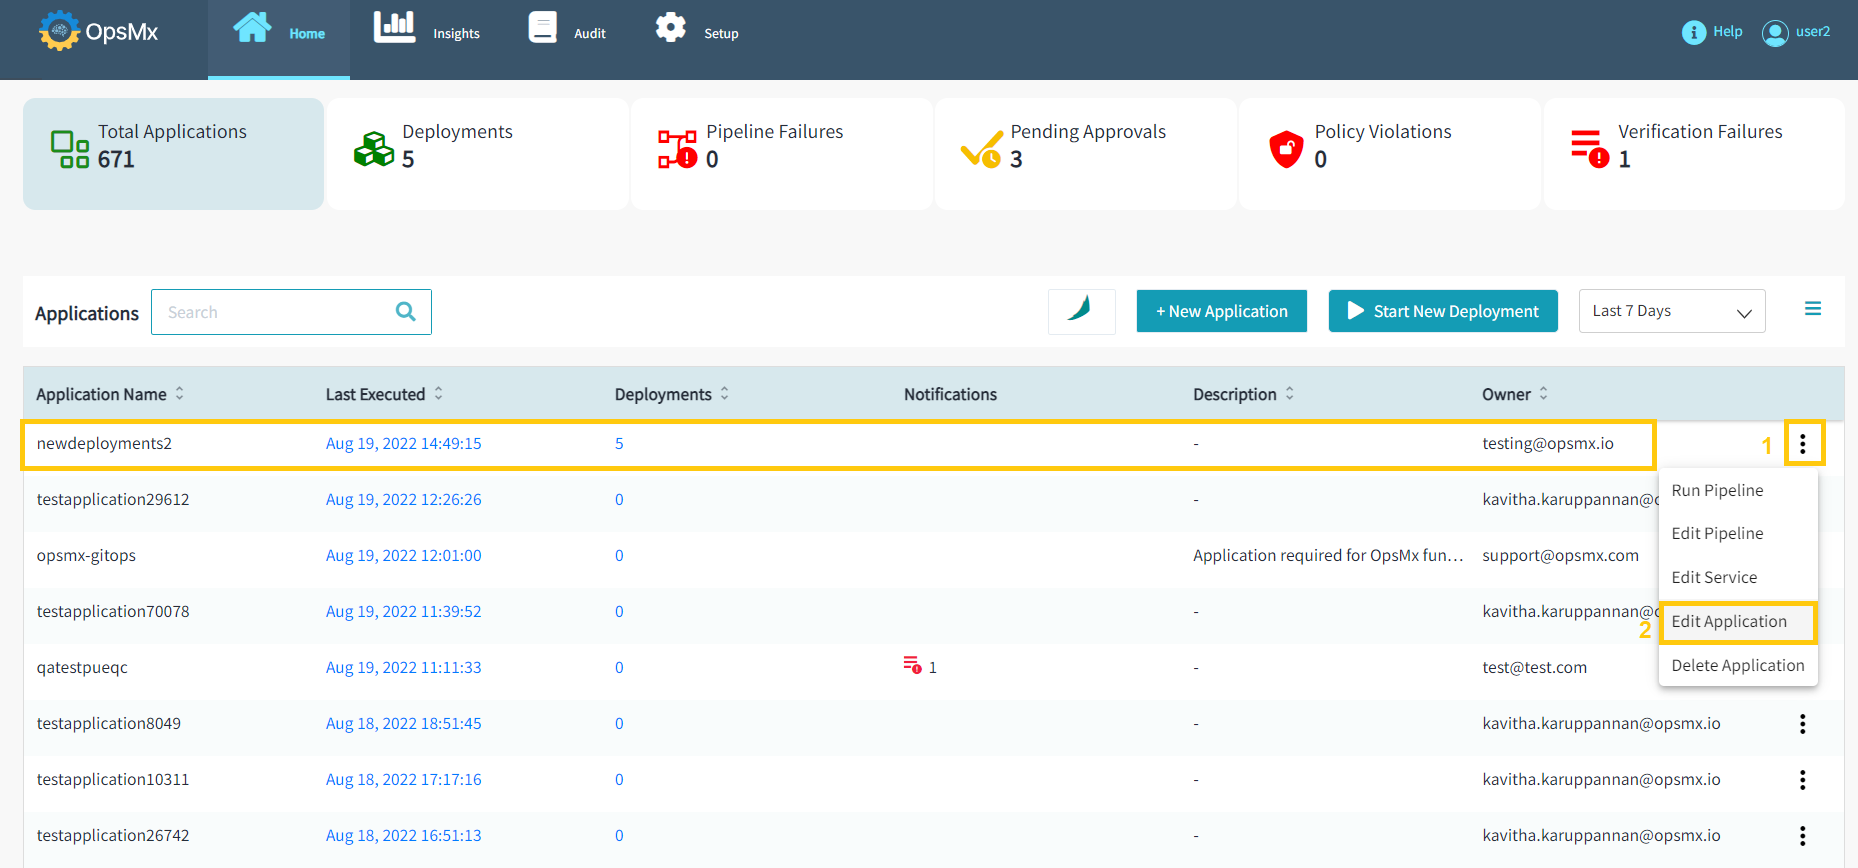Choose Run Pipeline from the context menu
The image size is (1858, 868).
(x=1717, y=491)
